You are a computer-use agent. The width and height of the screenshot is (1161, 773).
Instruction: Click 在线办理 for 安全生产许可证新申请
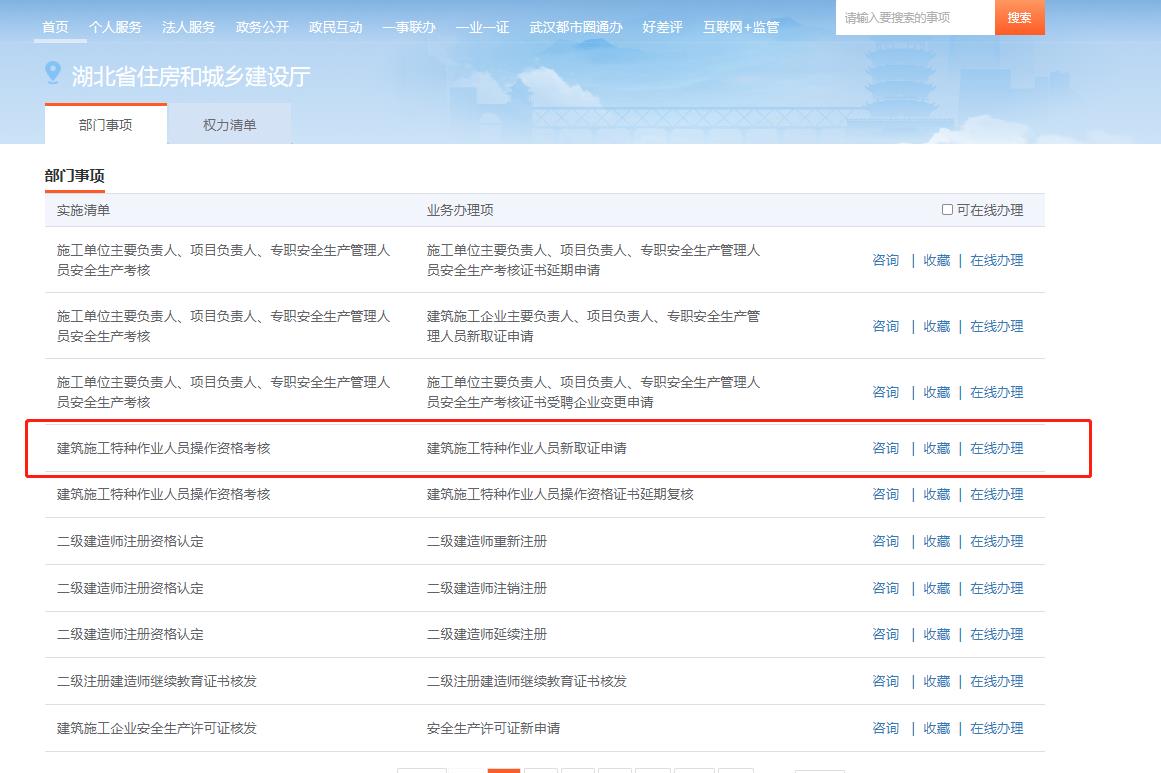[x=997, y=729]
